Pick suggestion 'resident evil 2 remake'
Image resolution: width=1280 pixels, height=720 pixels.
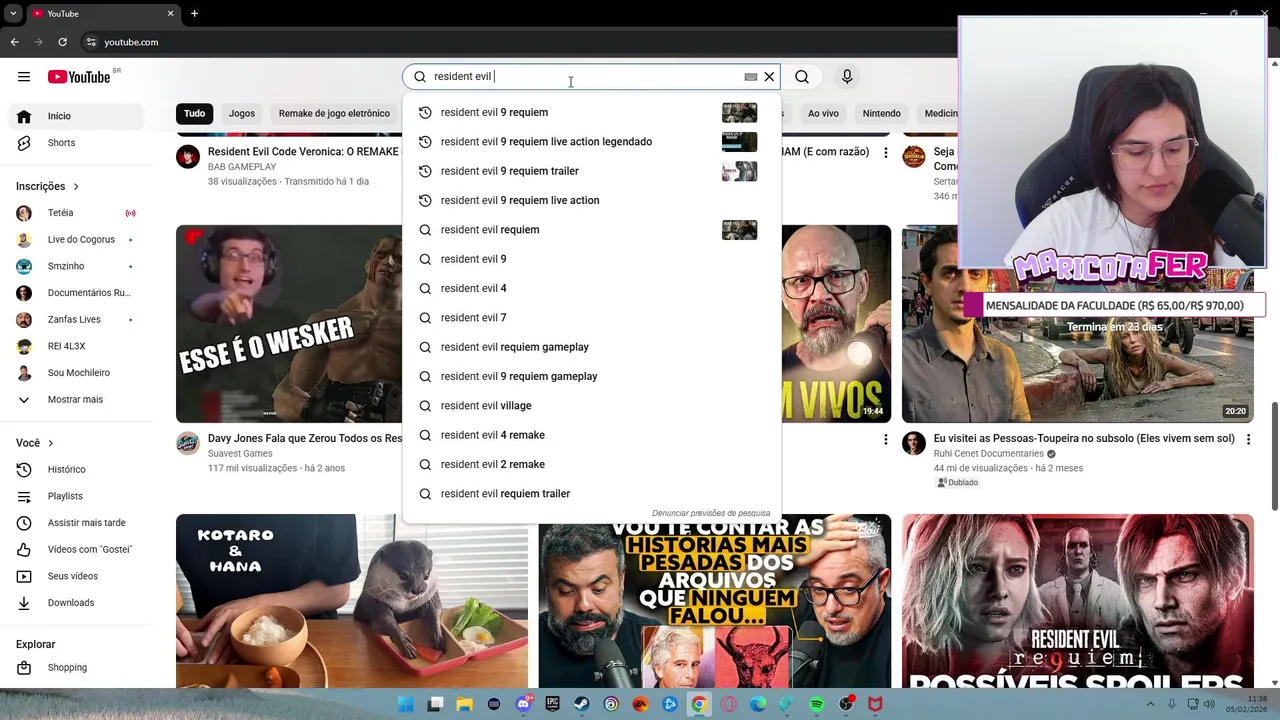click(591, 464)
